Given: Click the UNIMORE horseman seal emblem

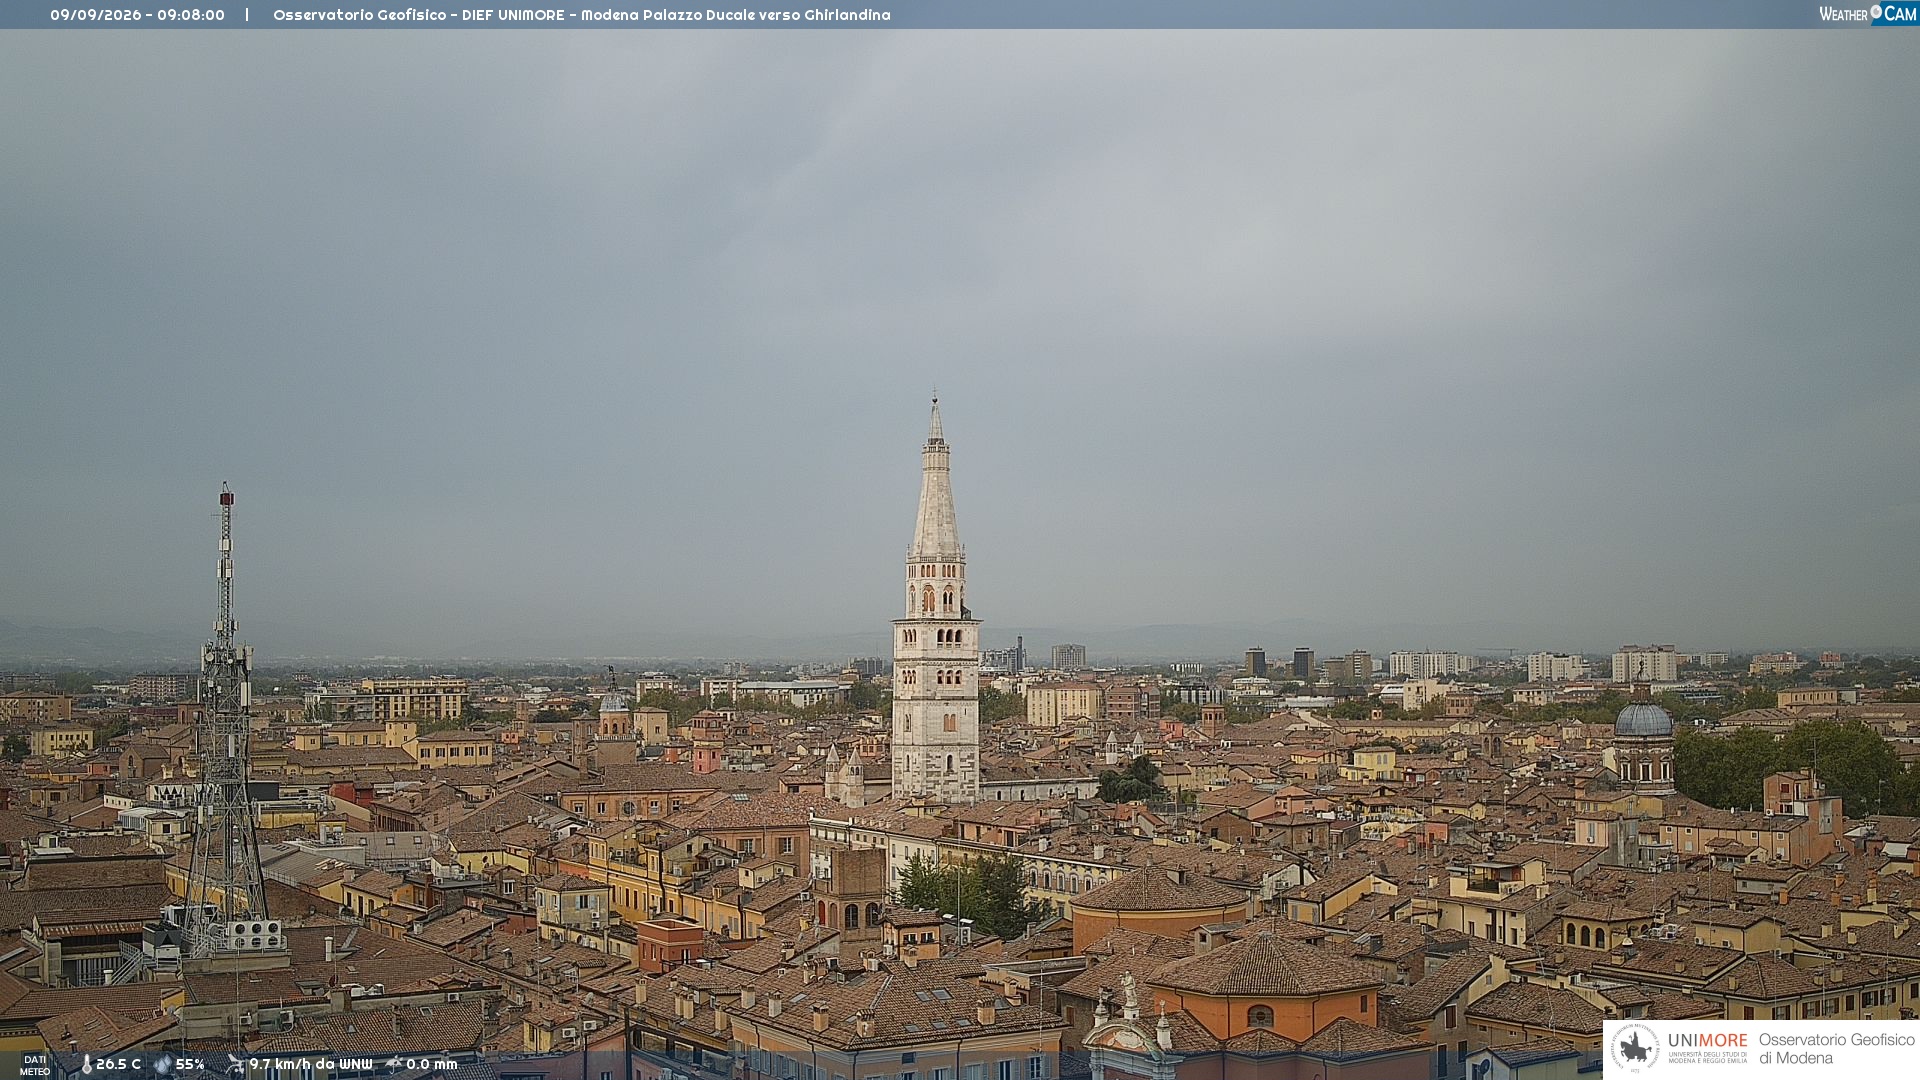Looking at the screenshot, I should pyautogui.click(x=1635, y=1048).
